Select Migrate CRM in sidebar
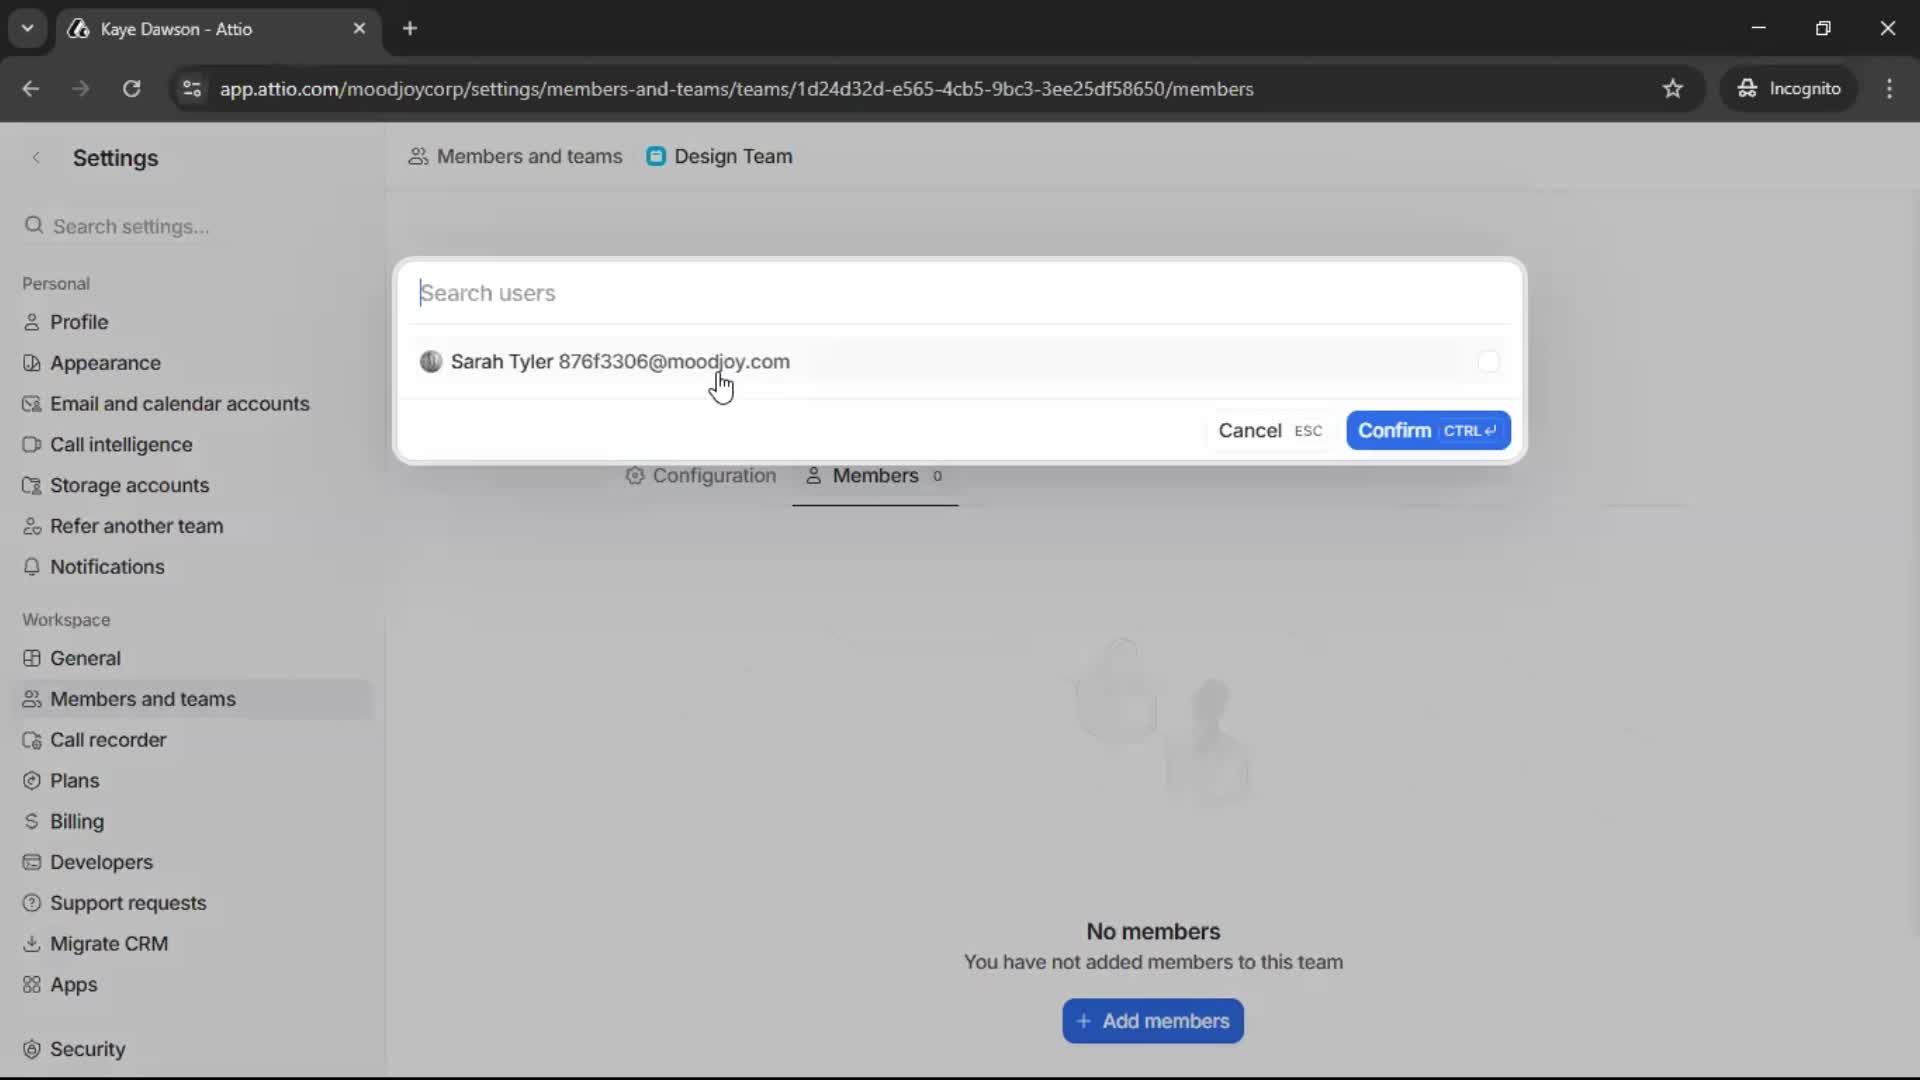The width and height of the screenshot is (1920, 1080). point(110,943)
